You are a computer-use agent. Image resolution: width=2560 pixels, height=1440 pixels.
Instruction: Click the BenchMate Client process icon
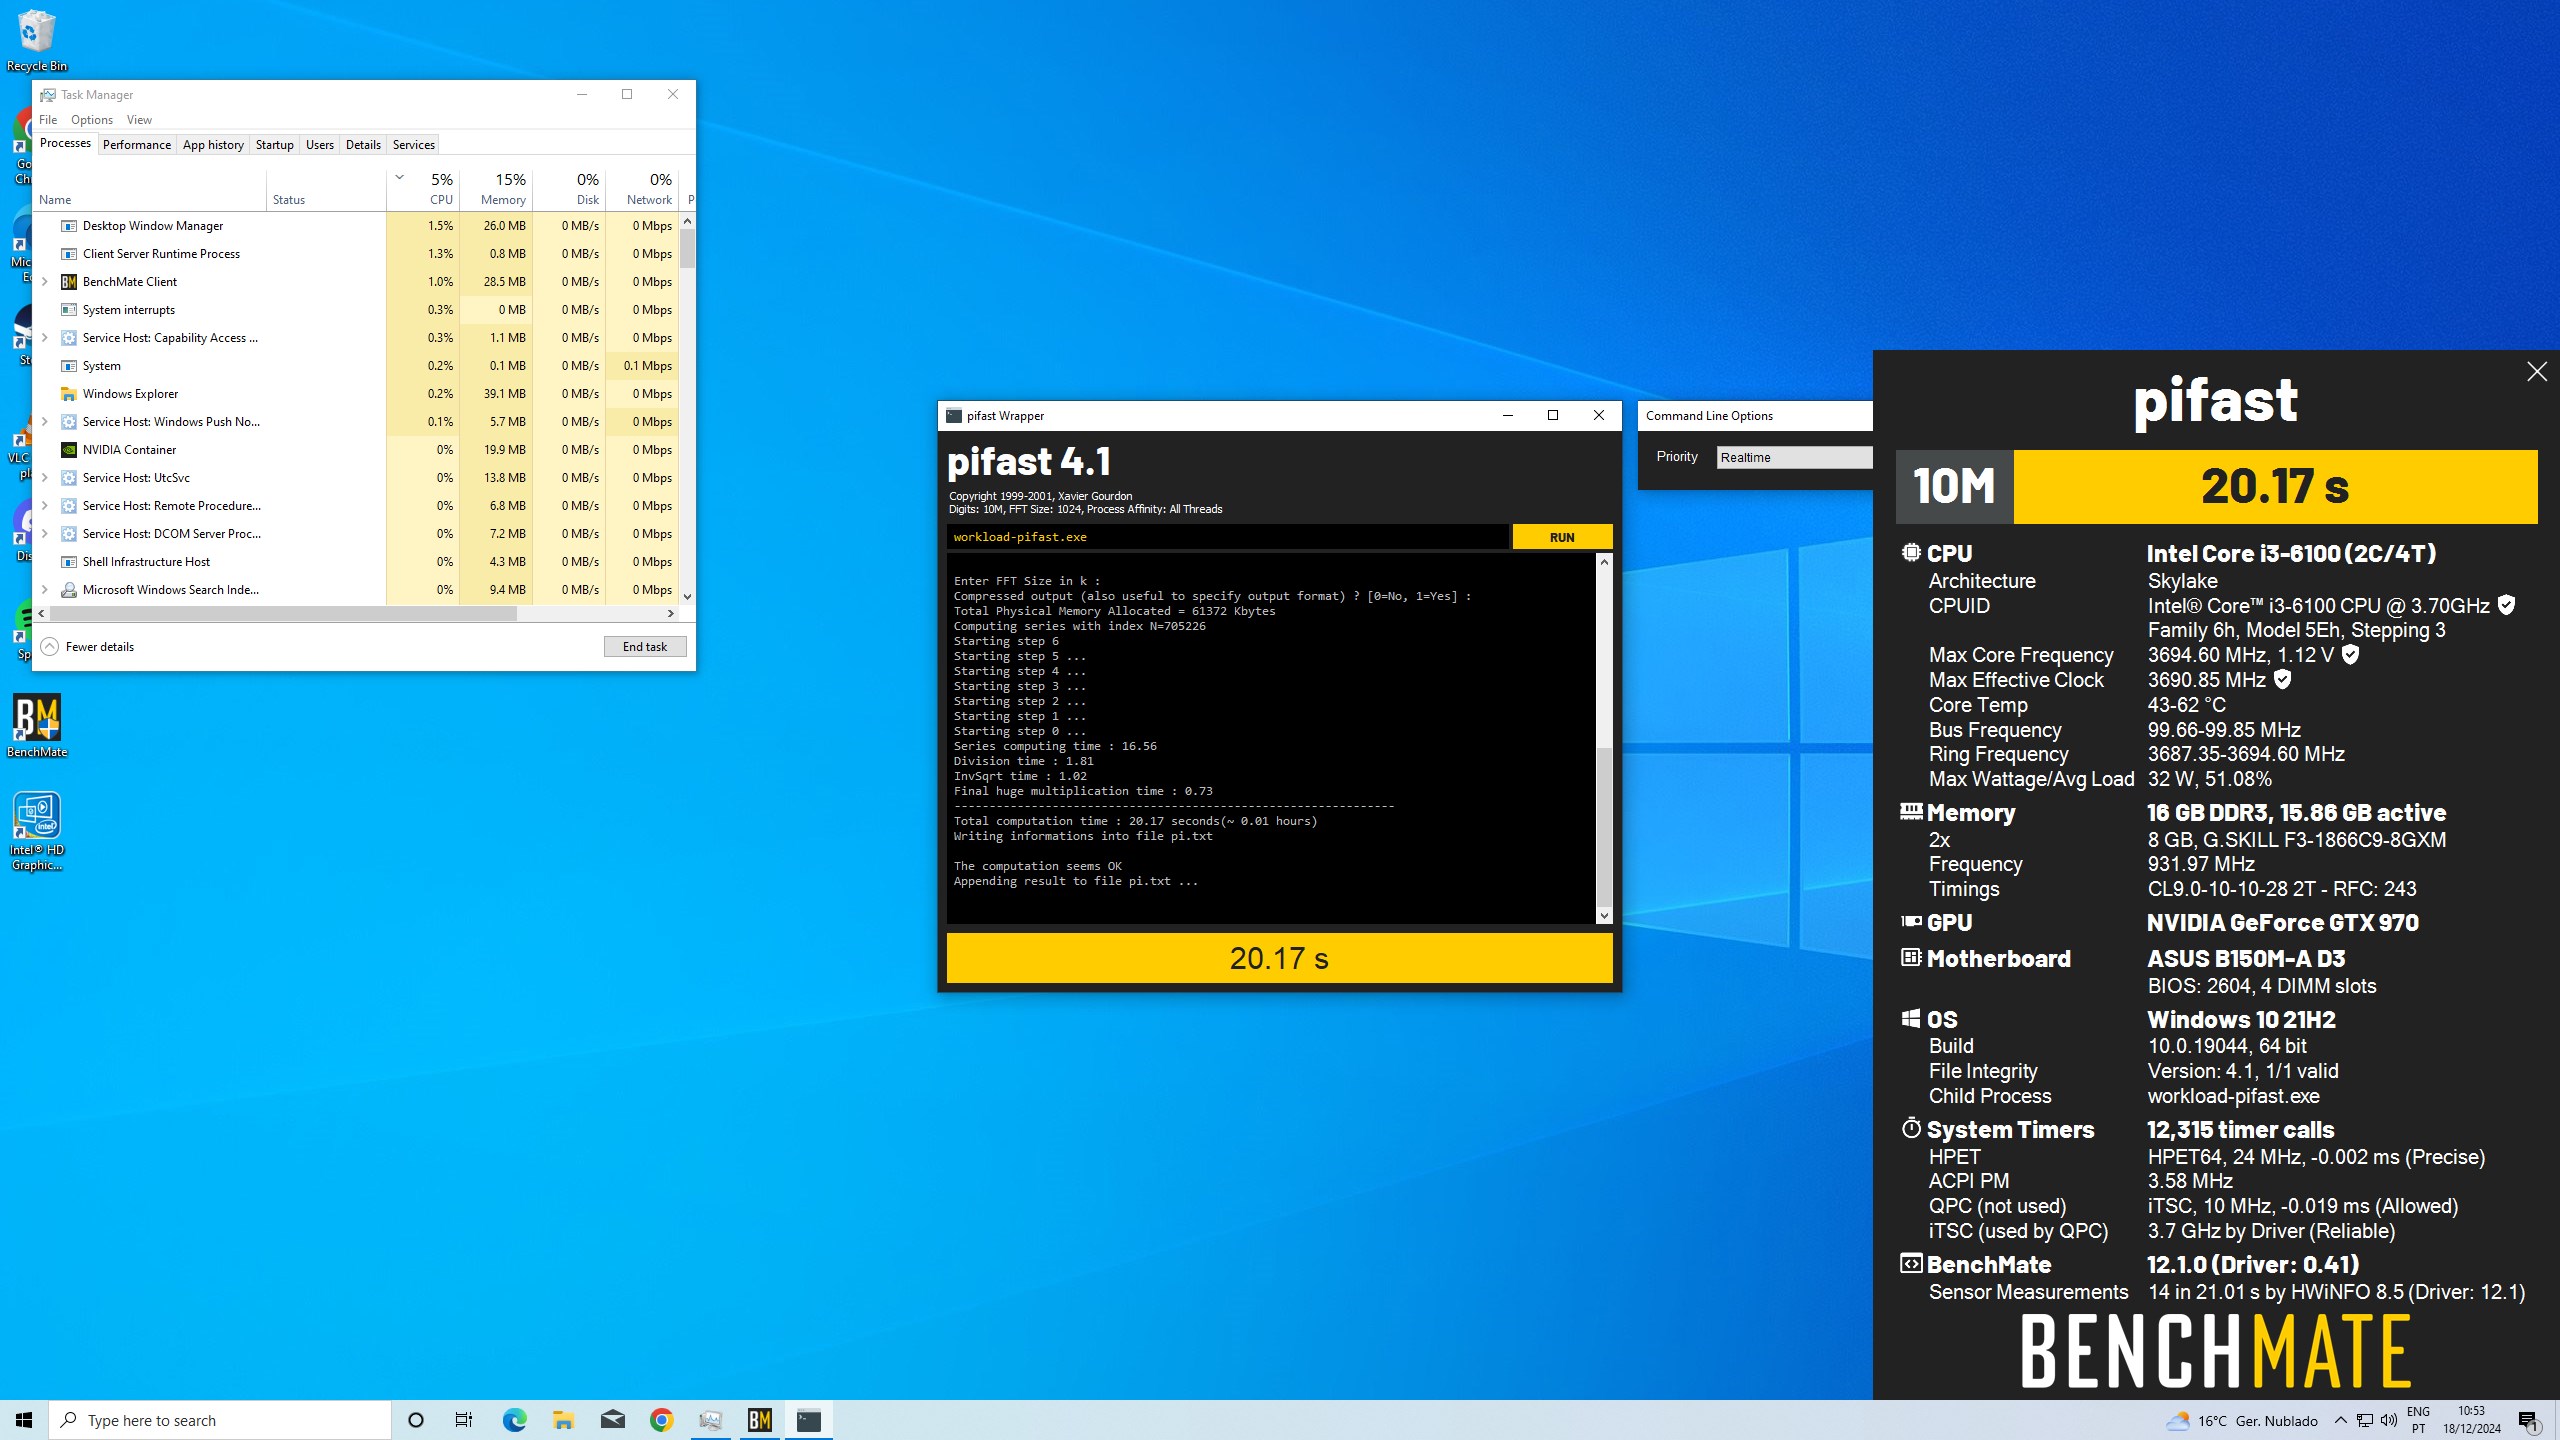tap(69, 282)
